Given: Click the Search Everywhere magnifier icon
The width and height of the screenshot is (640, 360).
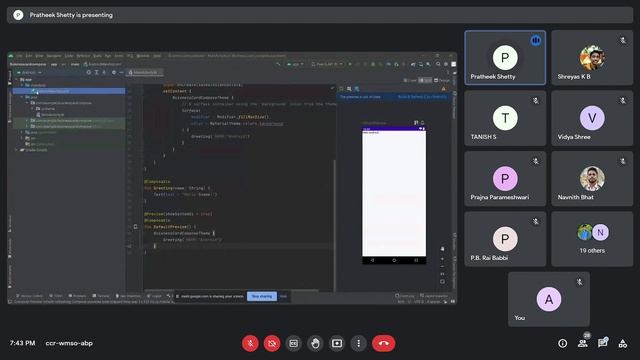Looking at the screenshot, I should coord(438,64).
